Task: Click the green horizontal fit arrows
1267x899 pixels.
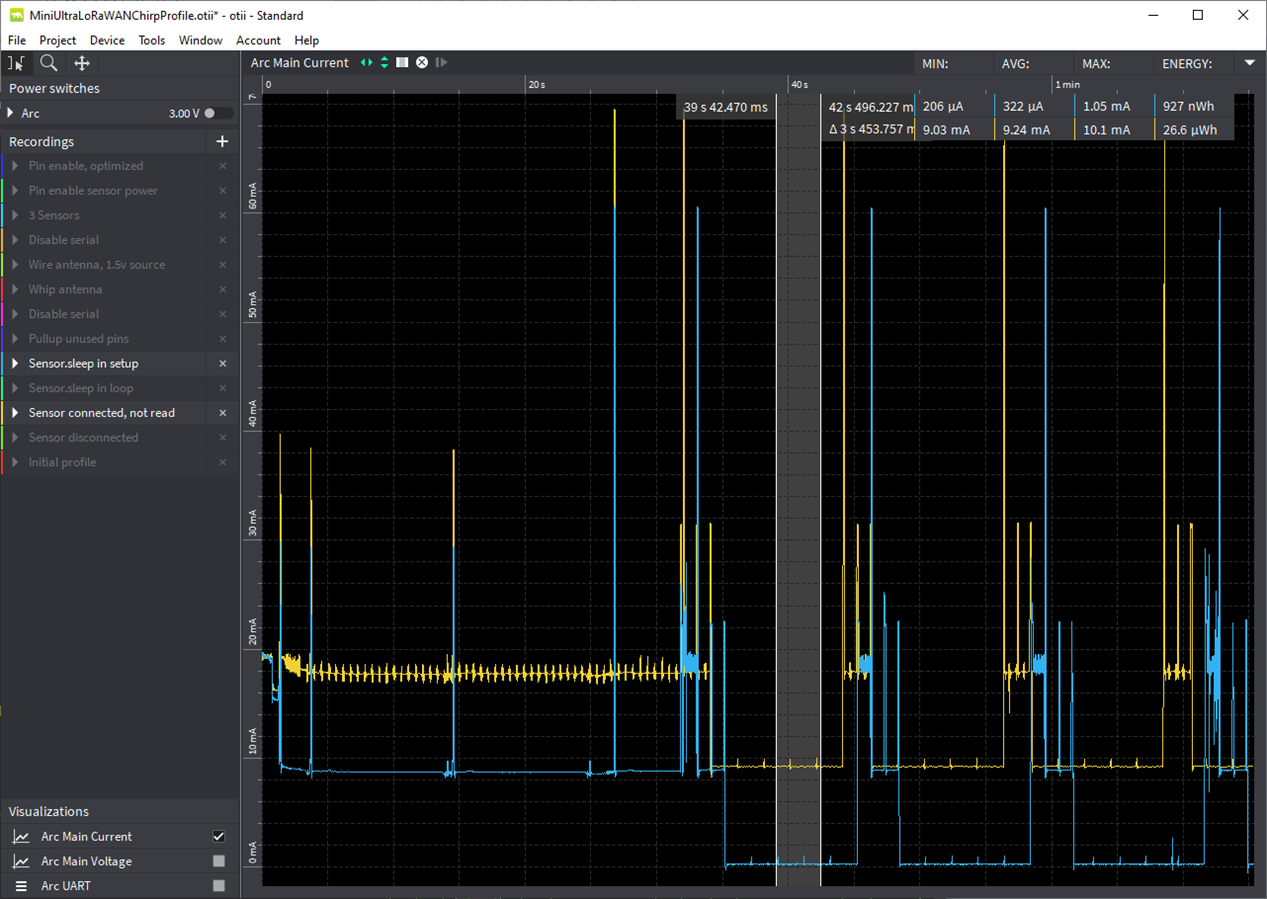Action: [367, 63]
